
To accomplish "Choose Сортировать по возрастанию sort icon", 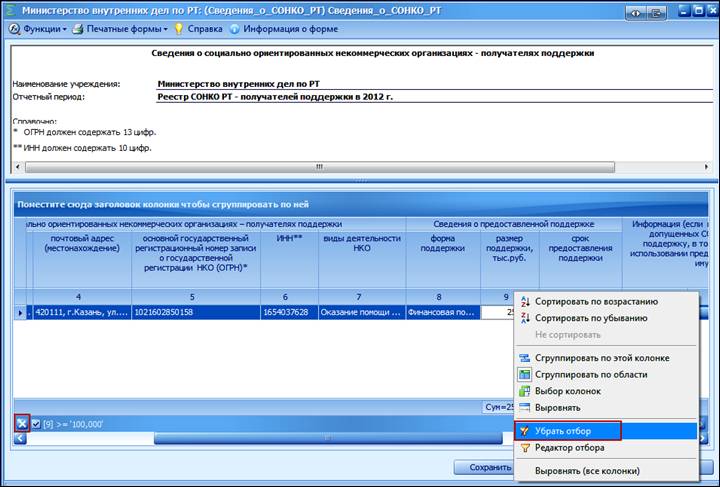I will tap(525, 302).
